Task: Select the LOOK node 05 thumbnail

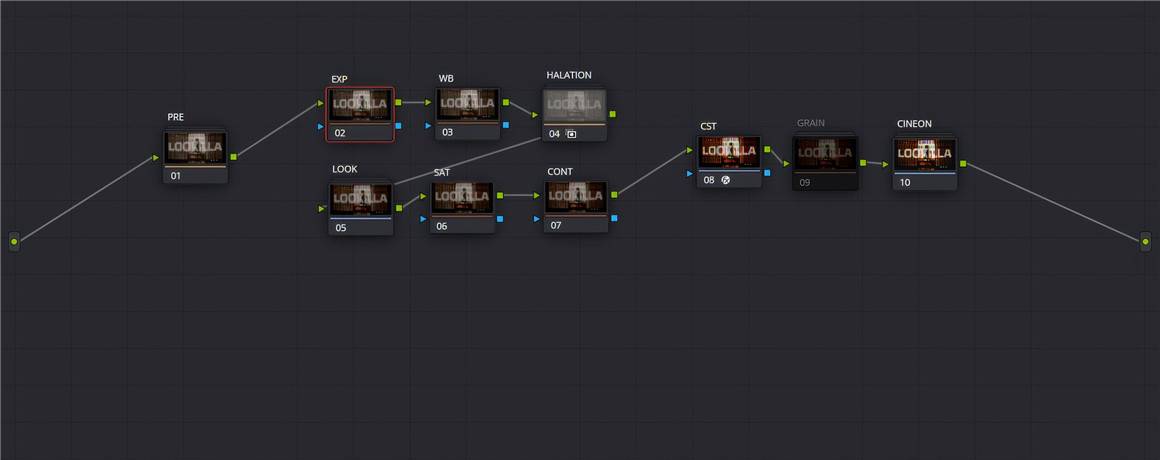Action: tap(360, 199)
